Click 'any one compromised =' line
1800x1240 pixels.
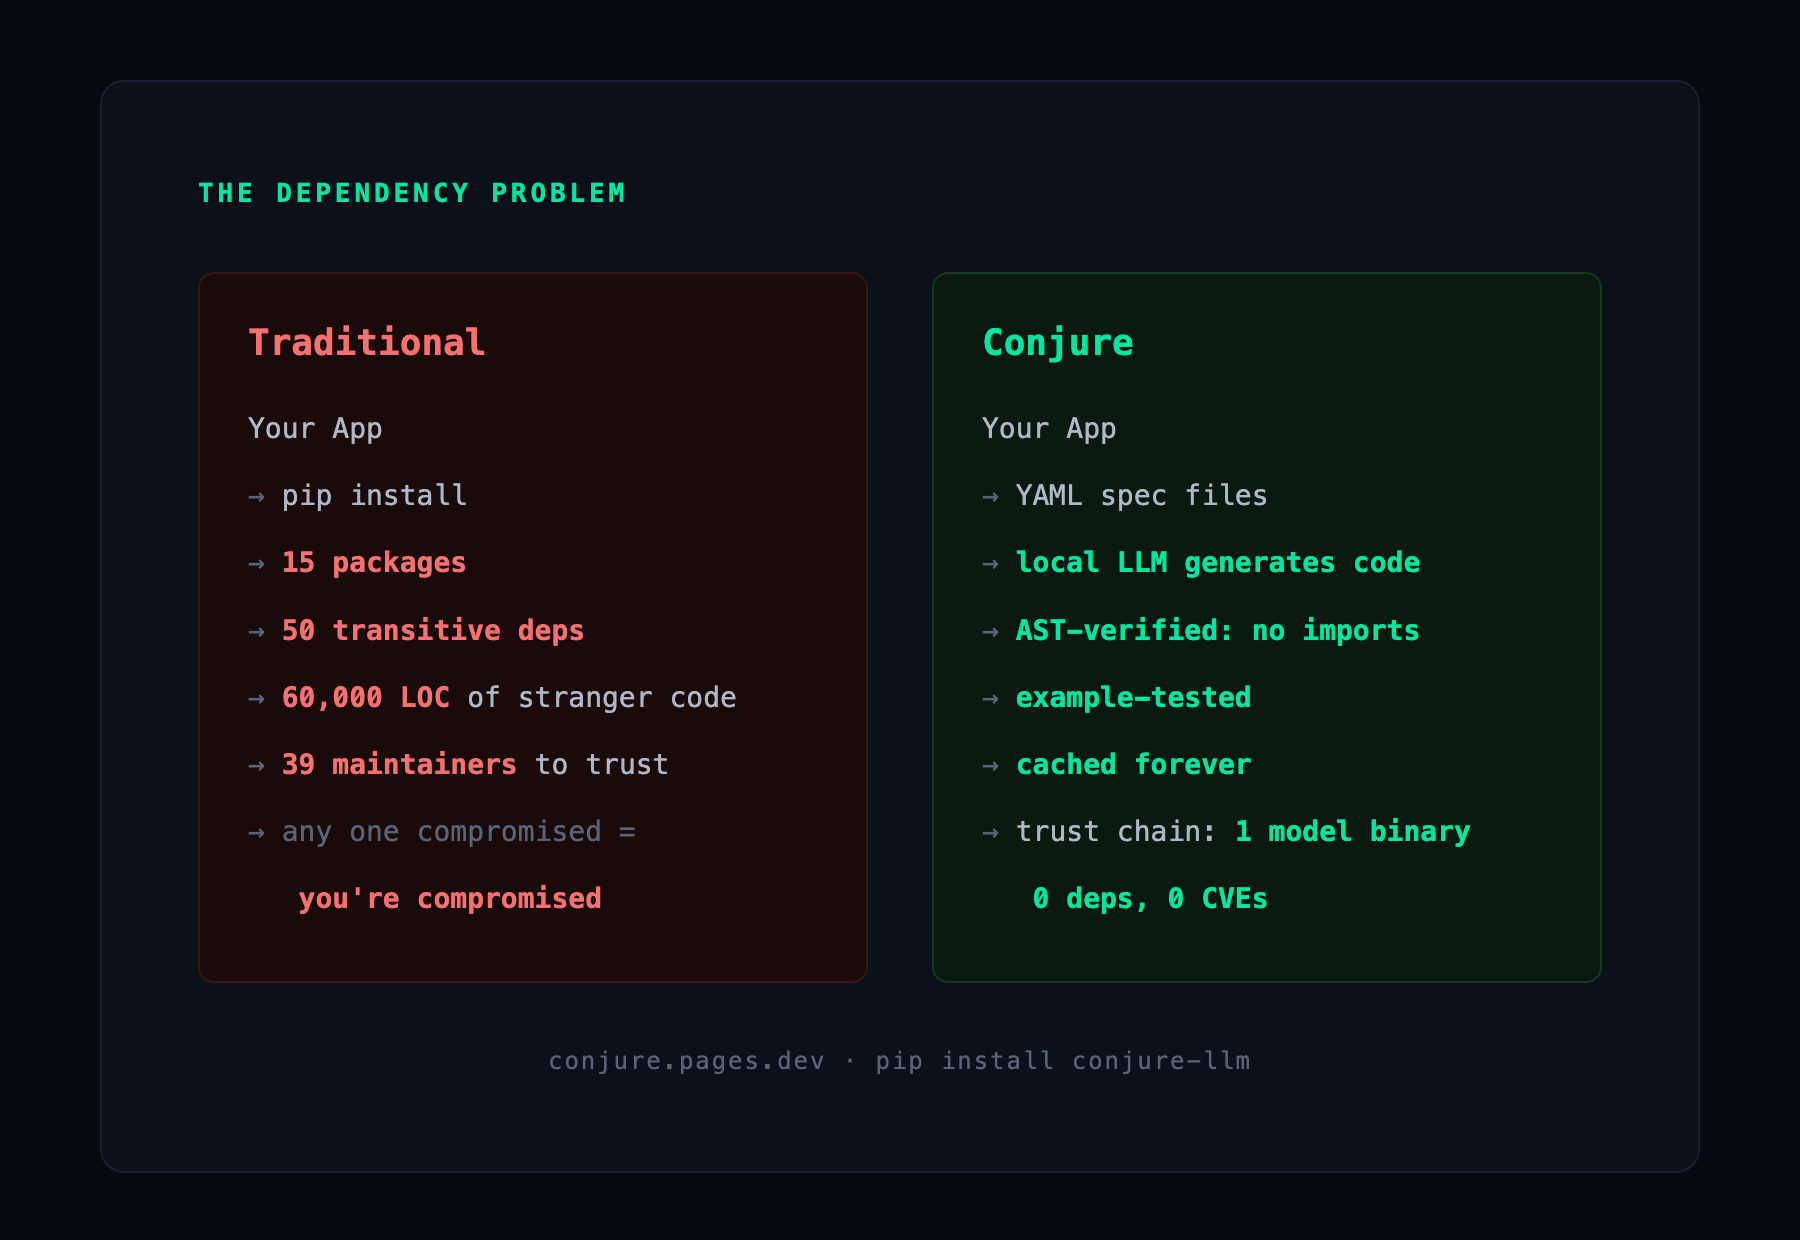[x=458, y=832]
